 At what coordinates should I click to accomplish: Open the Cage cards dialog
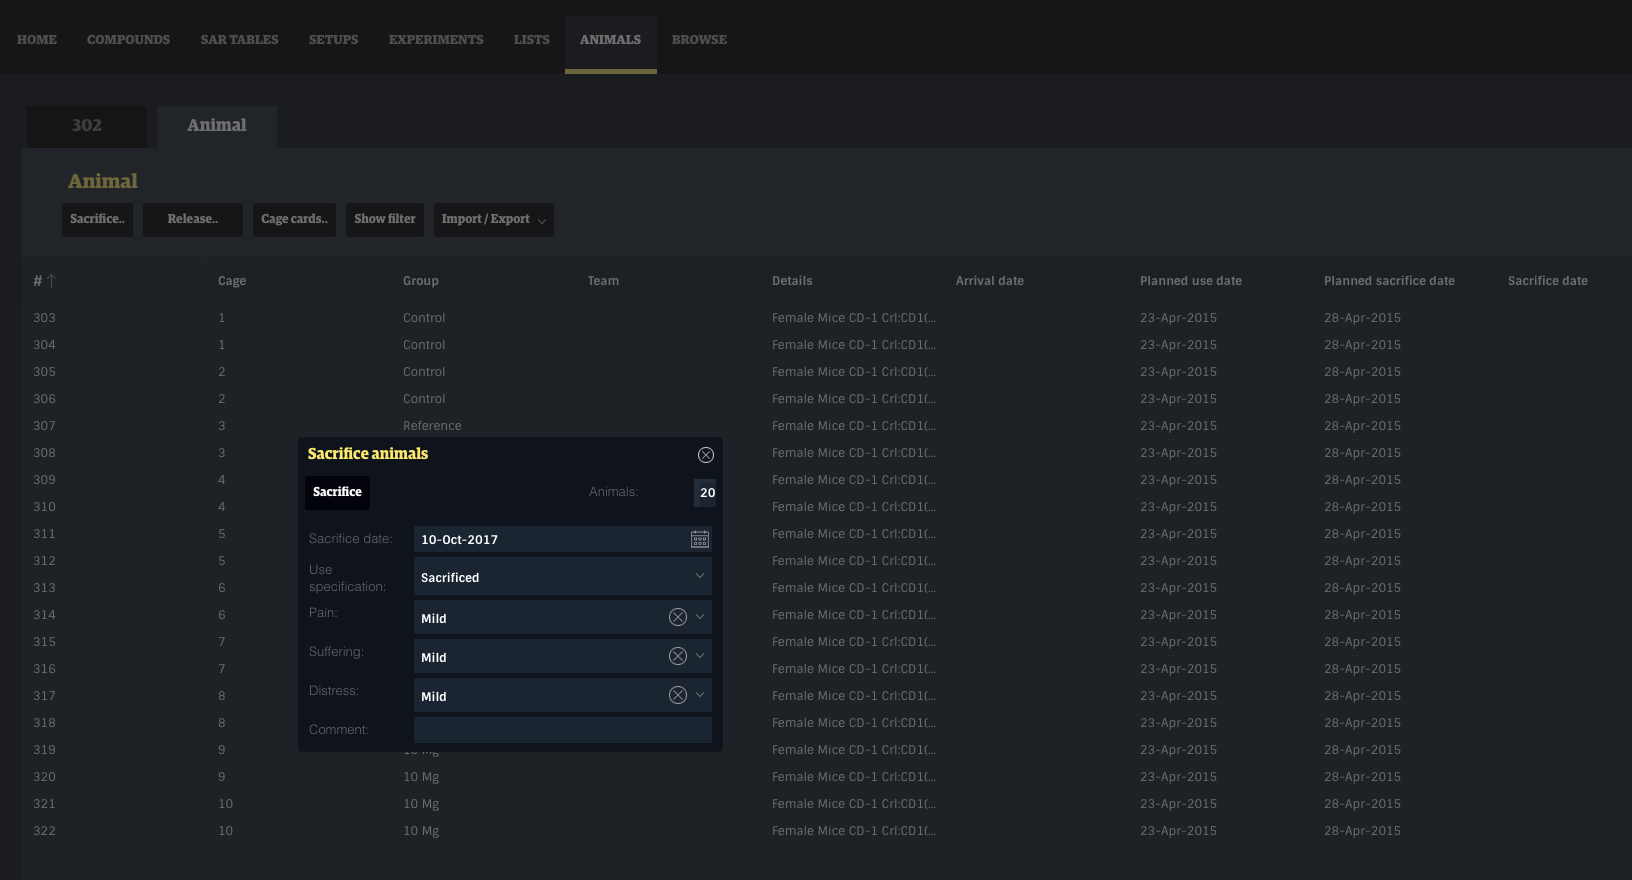[x=294, y=220]
